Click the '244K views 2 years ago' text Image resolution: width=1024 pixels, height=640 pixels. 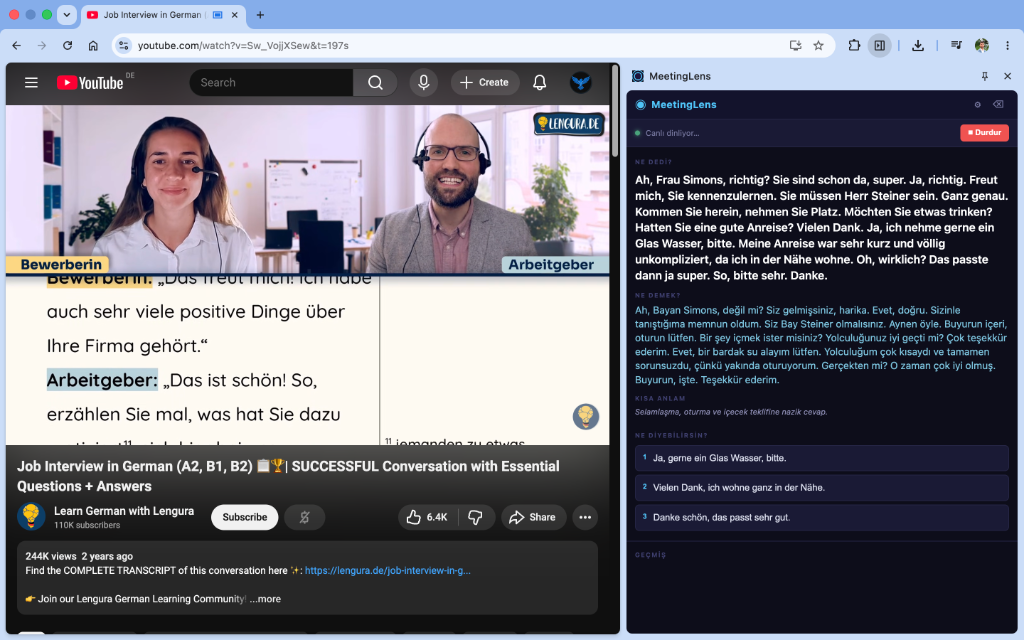tap(79, 556)
